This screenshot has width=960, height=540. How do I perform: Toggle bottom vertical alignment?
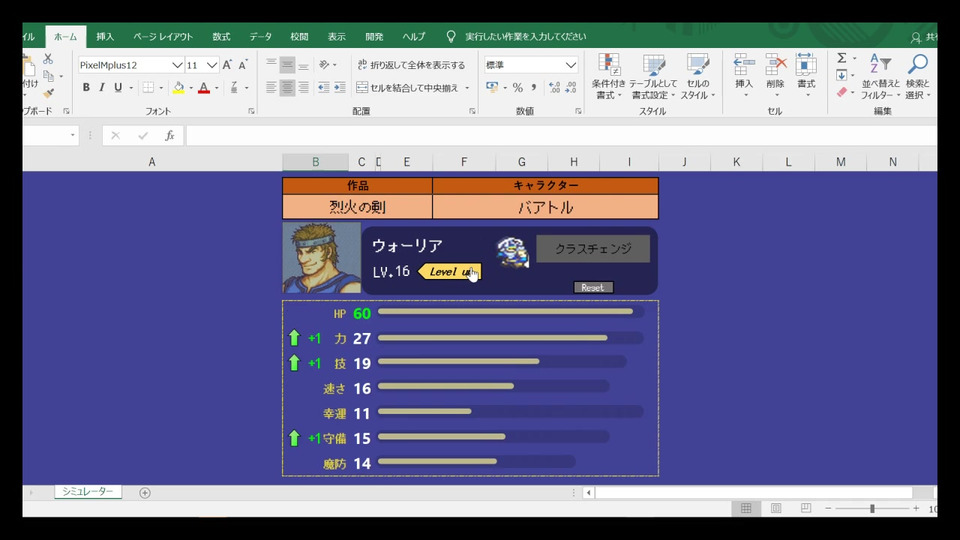[x=303, y=65]
